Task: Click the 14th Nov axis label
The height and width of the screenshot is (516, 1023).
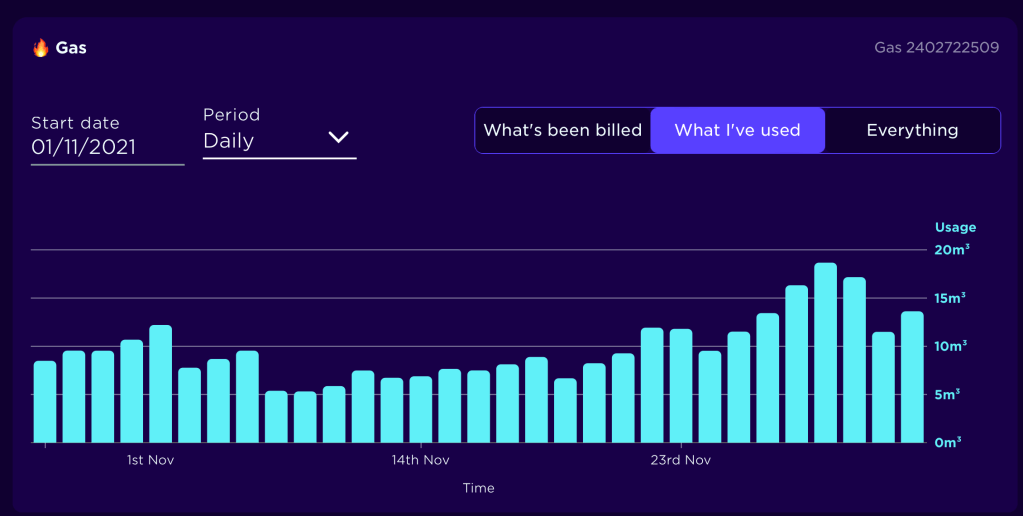Action: point(420,460)
